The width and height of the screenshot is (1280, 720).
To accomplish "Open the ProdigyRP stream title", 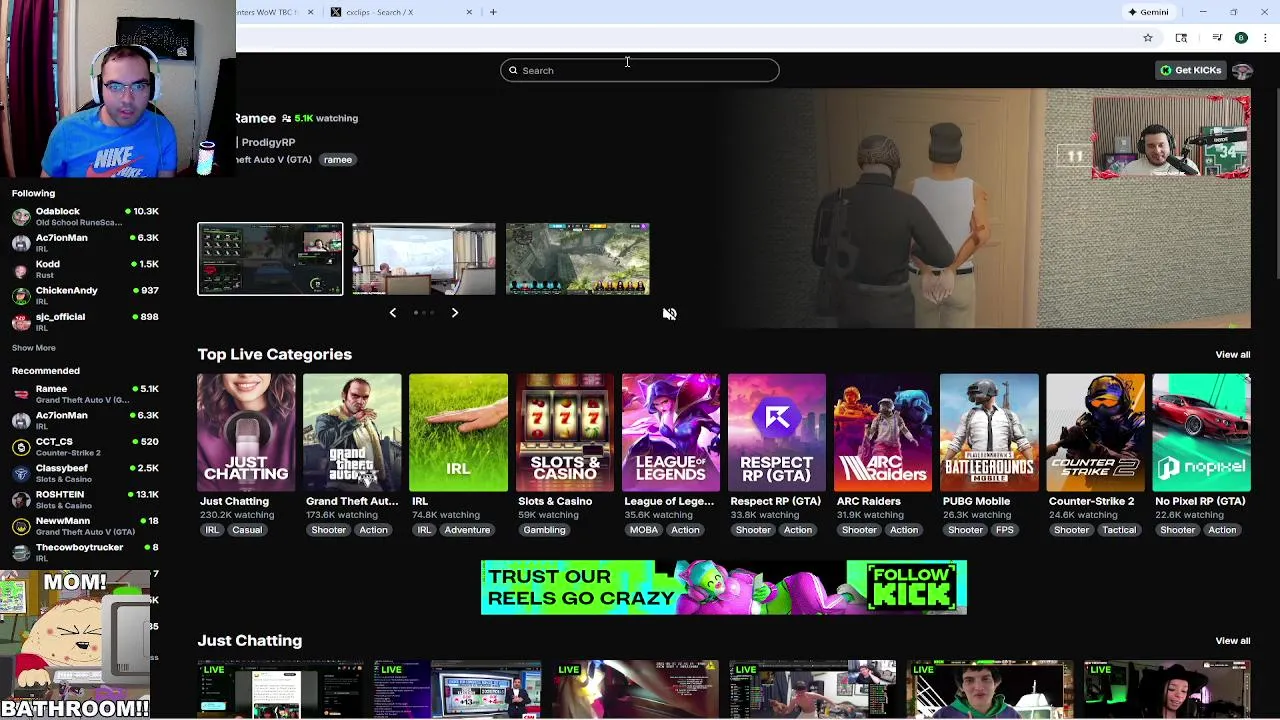I will point(268,142).
